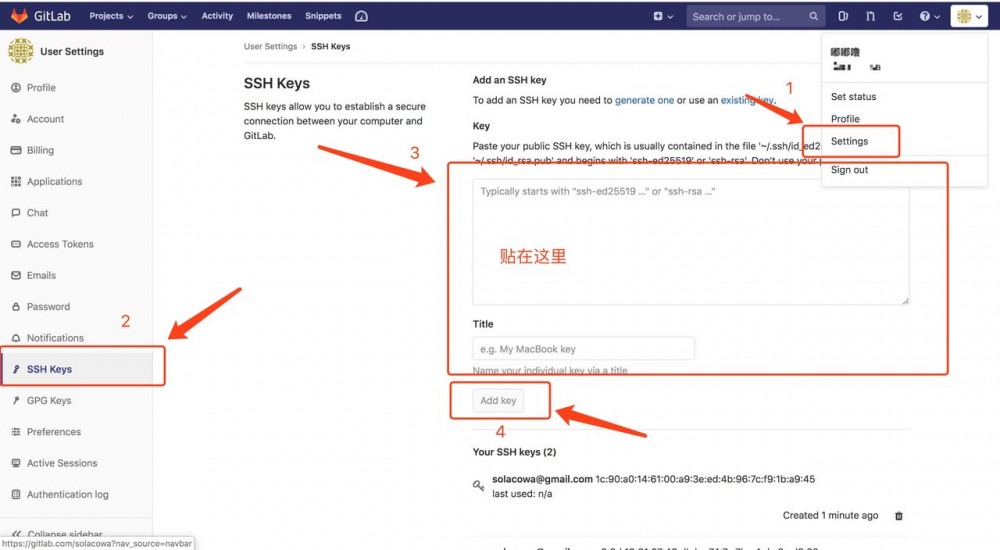Open Preferences settings page
This screenshot has height=550, width=1000.
(x=54, y=431)
